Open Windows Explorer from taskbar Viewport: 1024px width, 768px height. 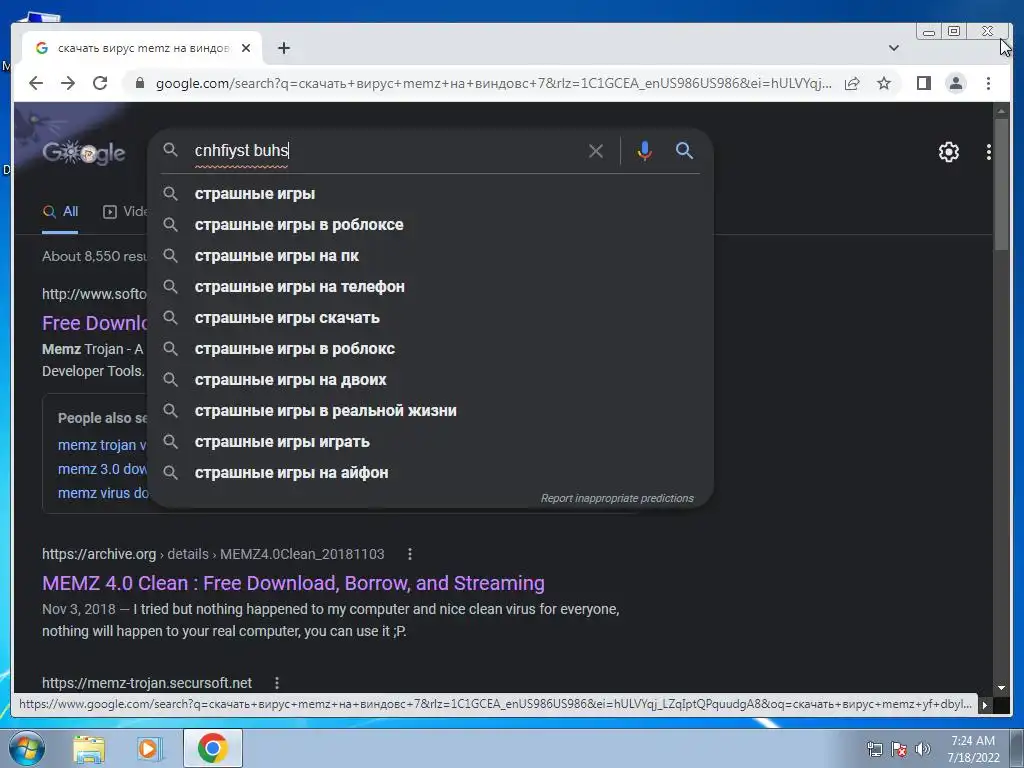point(89,748)
